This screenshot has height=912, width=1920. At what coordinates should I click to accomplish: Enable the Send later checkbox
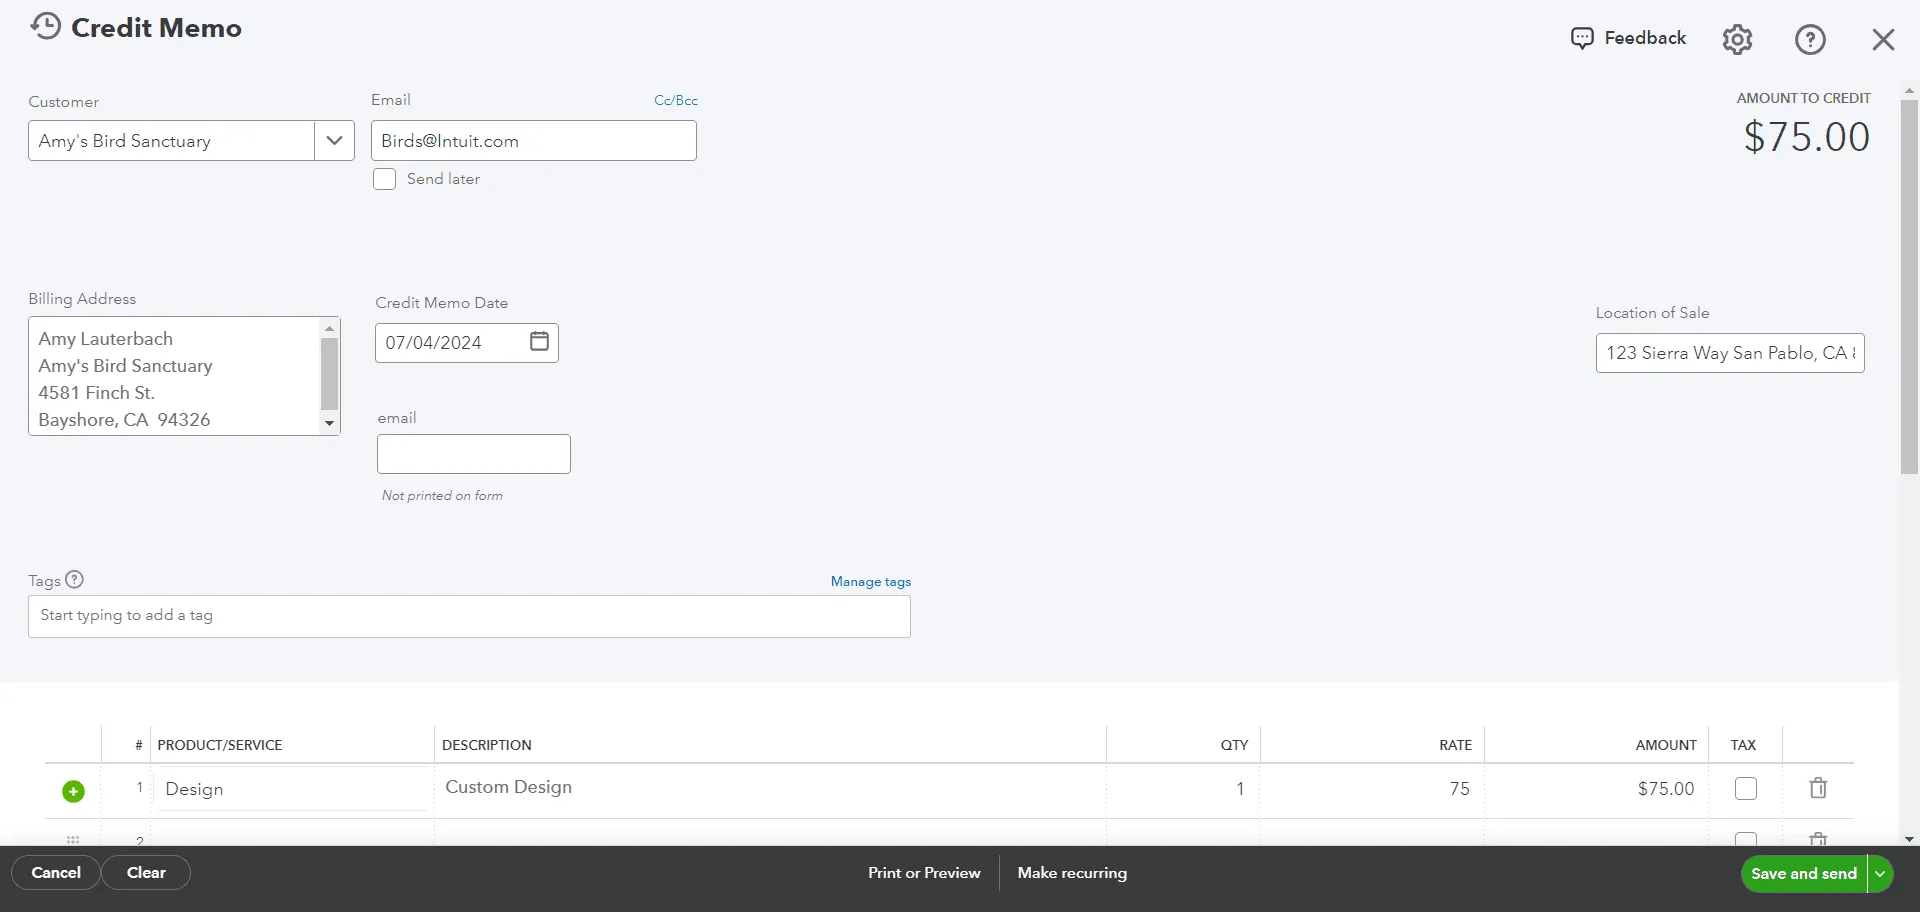click(384, 179)
